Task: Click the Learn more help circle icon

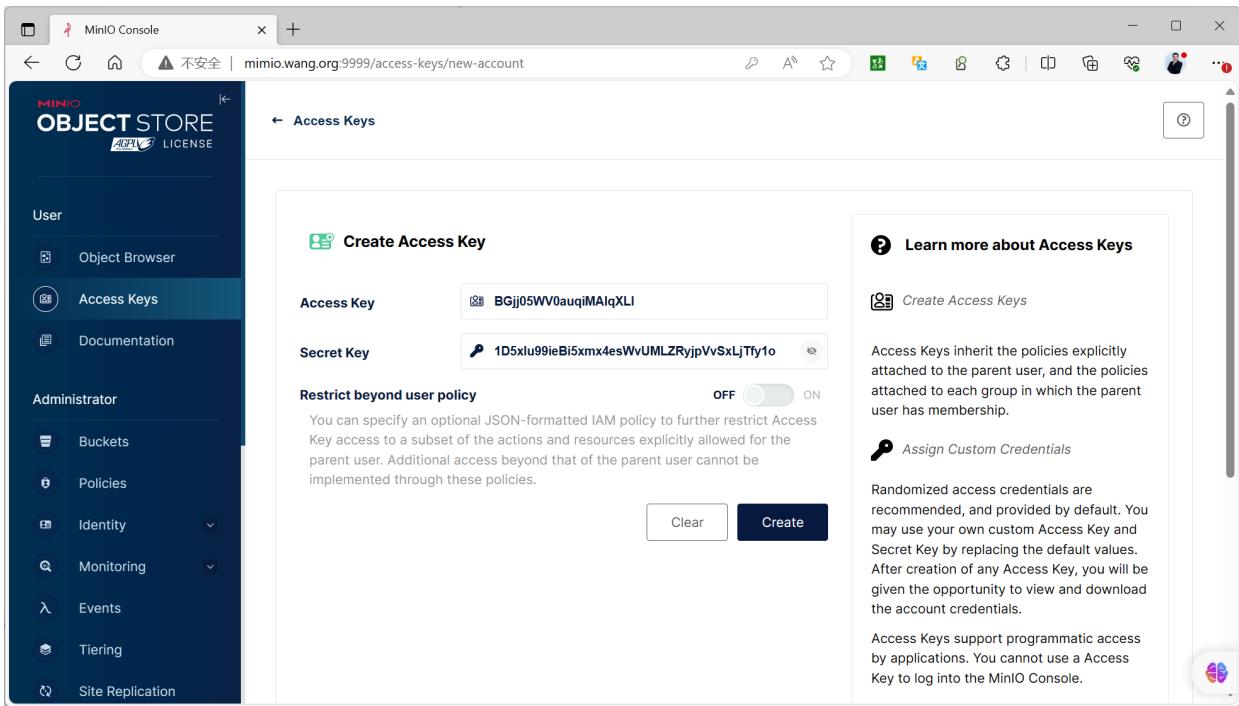Action: click(881, 245)
